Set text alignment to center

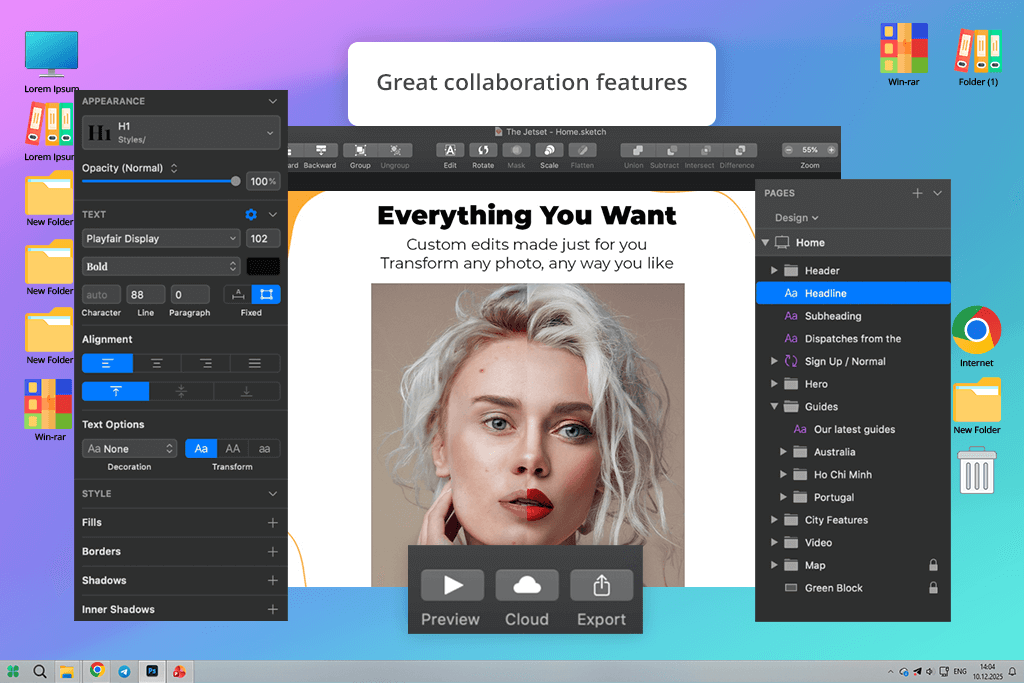(x=157, y=363)
